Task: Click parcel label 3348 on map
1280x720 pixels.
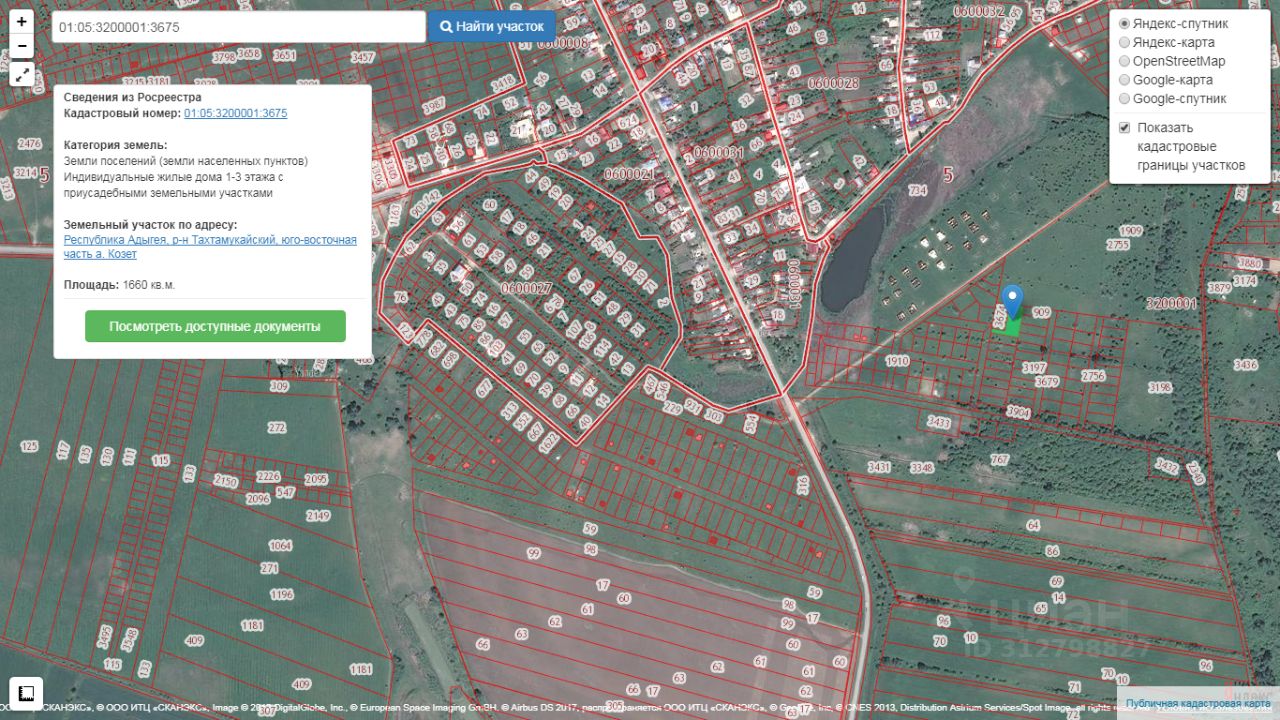Action: point(921,467)
